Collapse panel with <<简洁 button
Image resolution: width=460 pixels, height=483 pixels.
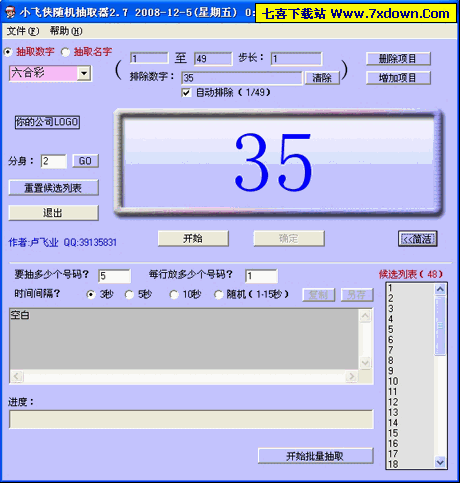click(x=417, y=239)
